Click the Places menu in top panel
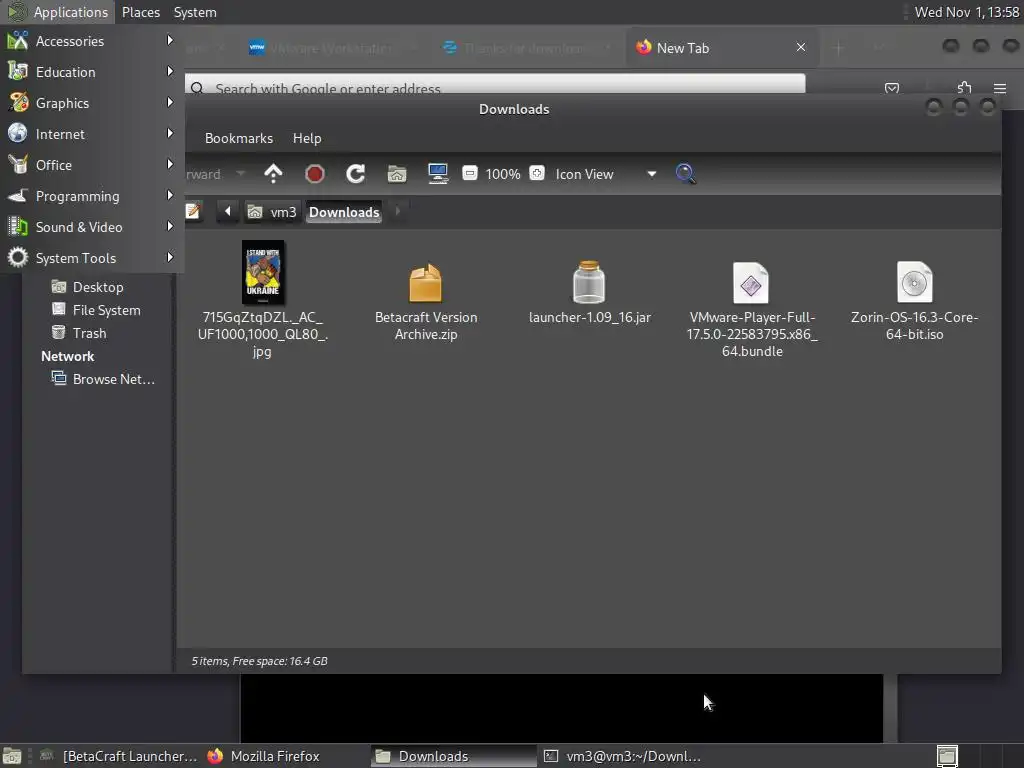This screenshot has height=768, width=1024. coord(140,12)
